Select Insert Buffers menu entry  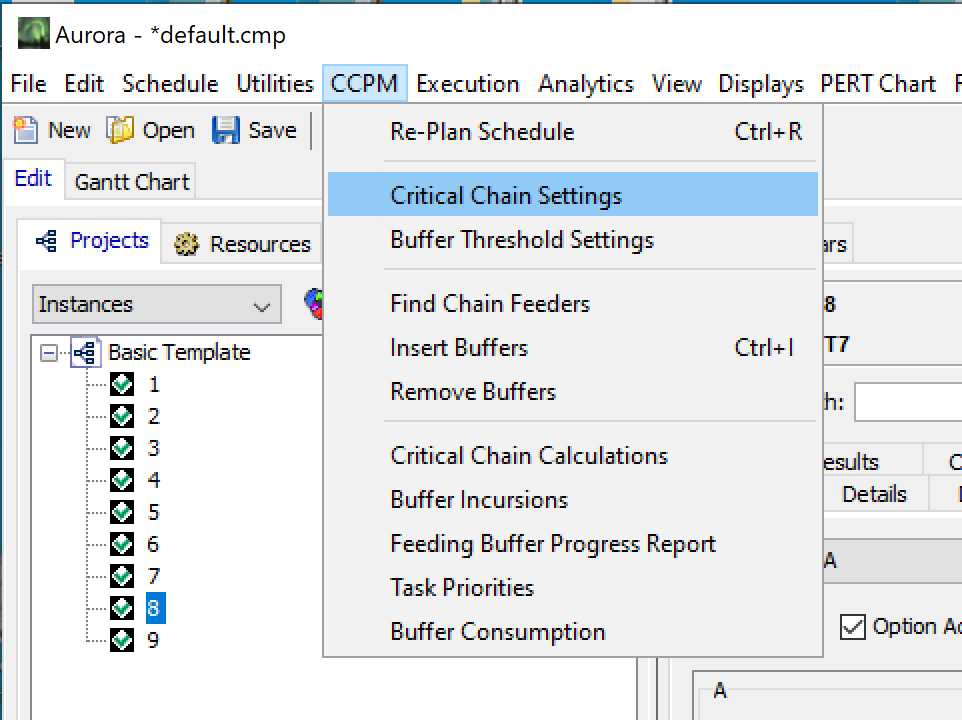click(x=459, y=348)
